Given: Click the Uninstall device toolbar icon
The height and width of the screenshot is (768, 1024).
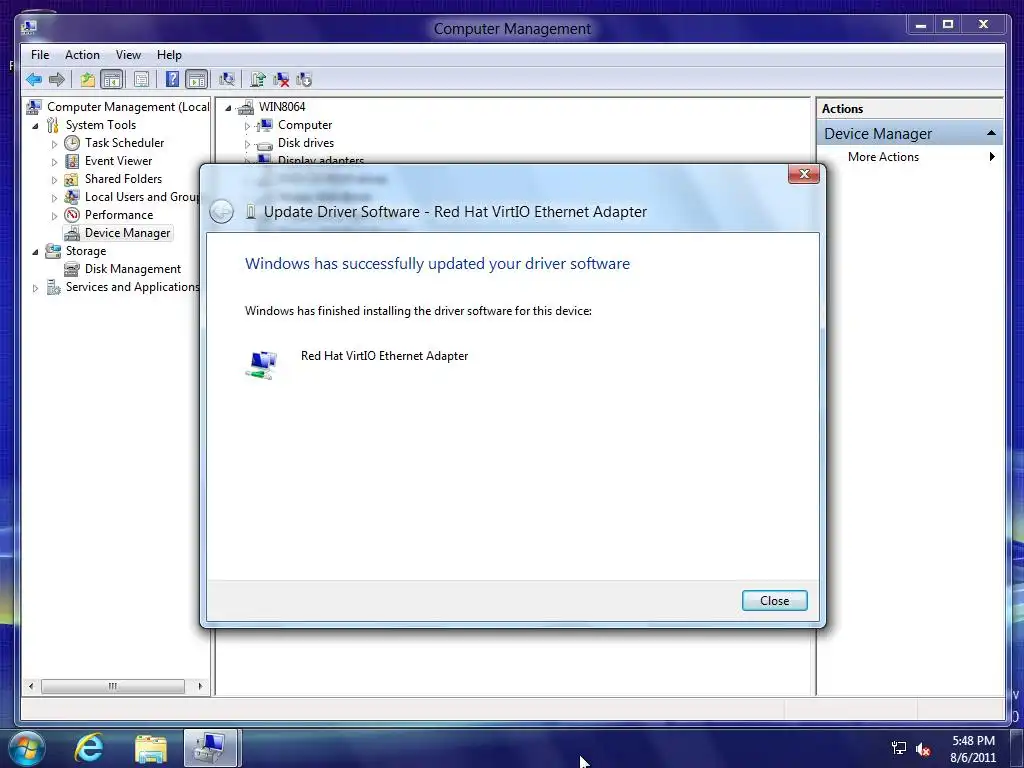Looking at the screenshot, I should pos(281,80).
